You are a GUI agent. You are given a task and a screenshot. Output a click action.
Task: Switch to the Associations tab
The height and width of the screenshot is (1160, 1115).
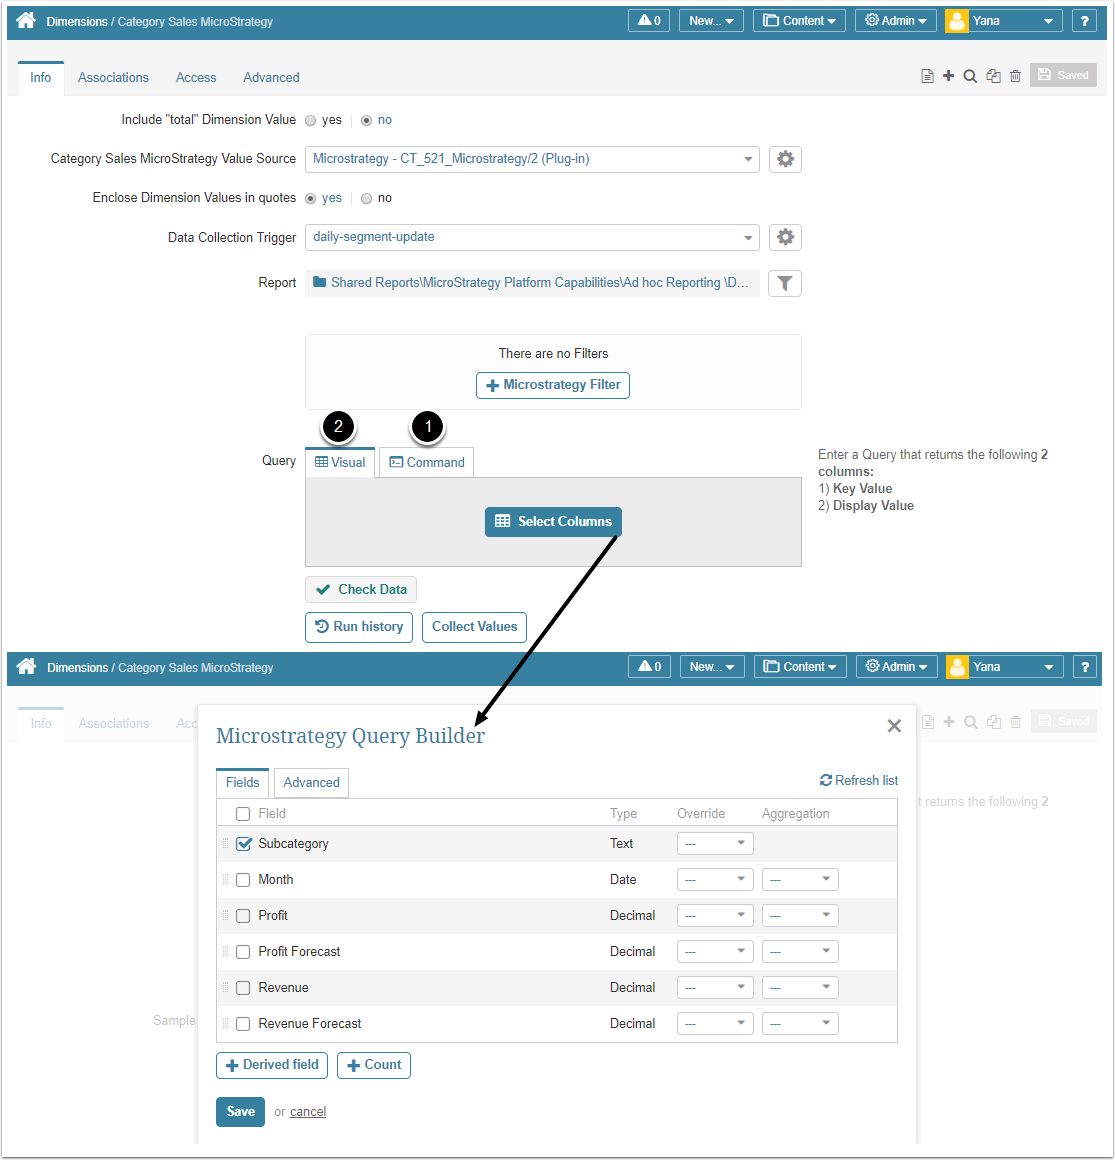(113, 78)
